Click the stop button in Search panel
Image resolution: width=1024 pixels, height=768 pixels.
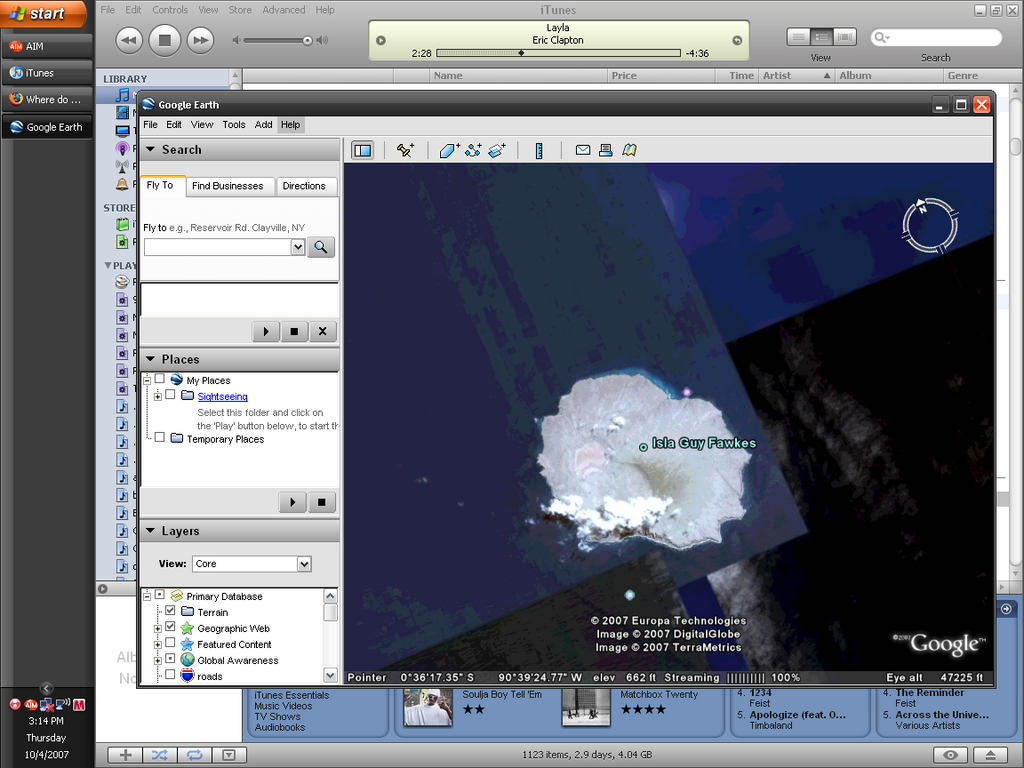294,331
